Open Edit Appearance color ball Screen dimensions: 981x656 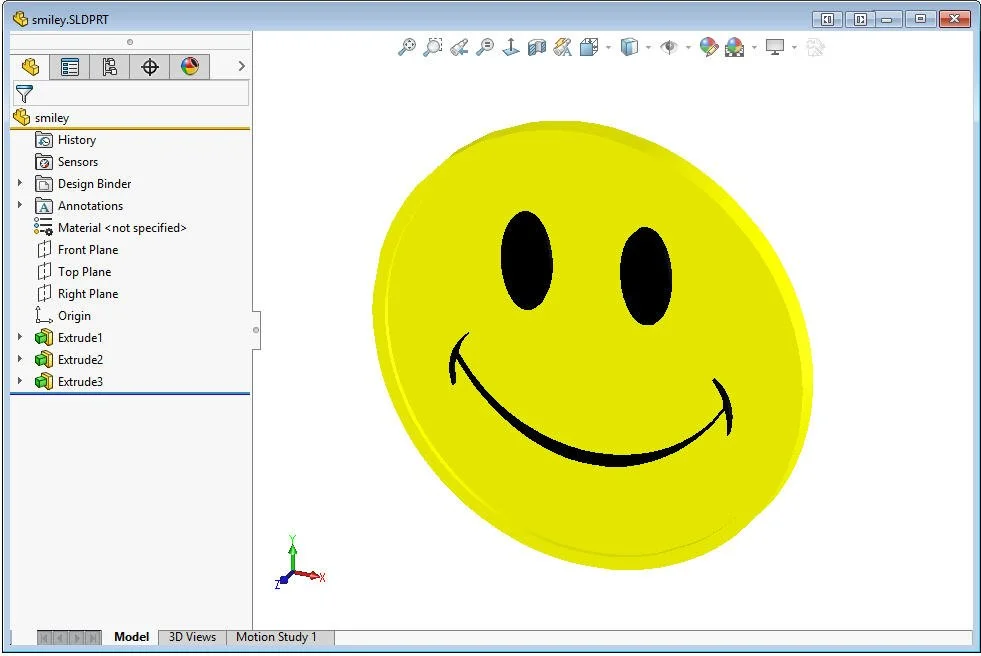point(708,47)
